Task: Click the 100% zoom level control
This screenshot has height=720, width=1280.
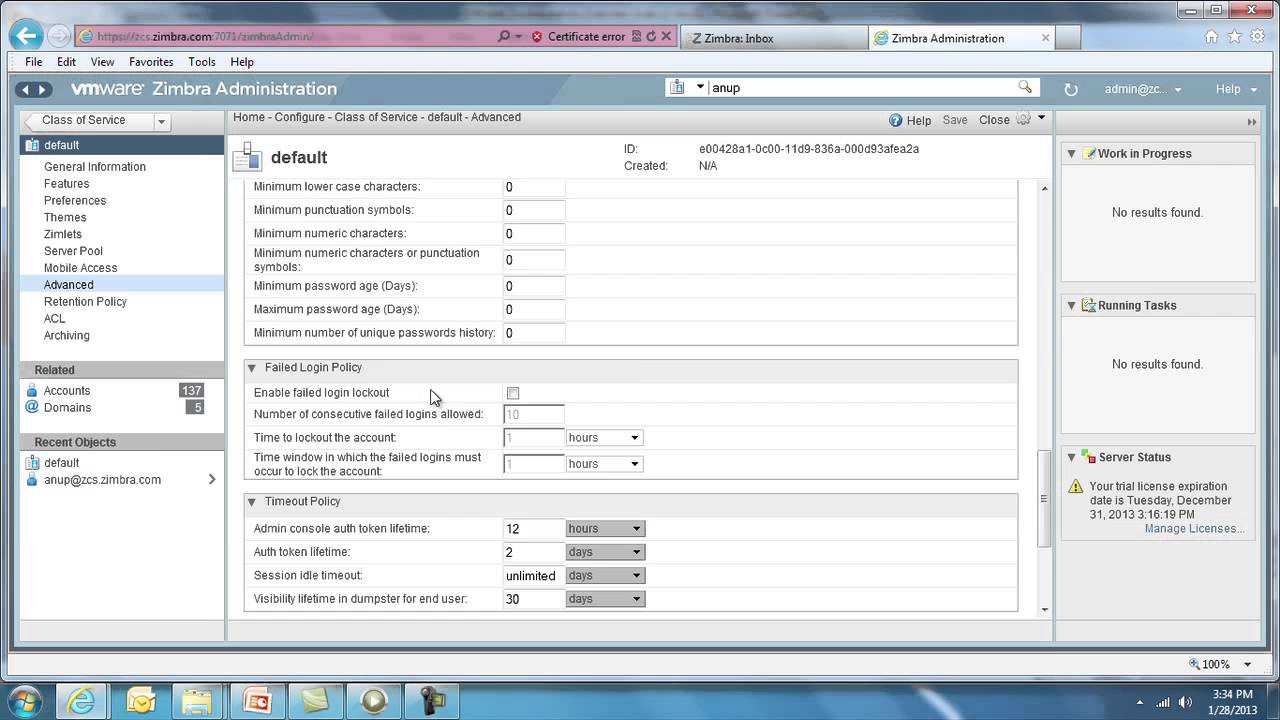Action: [1220, 664]
